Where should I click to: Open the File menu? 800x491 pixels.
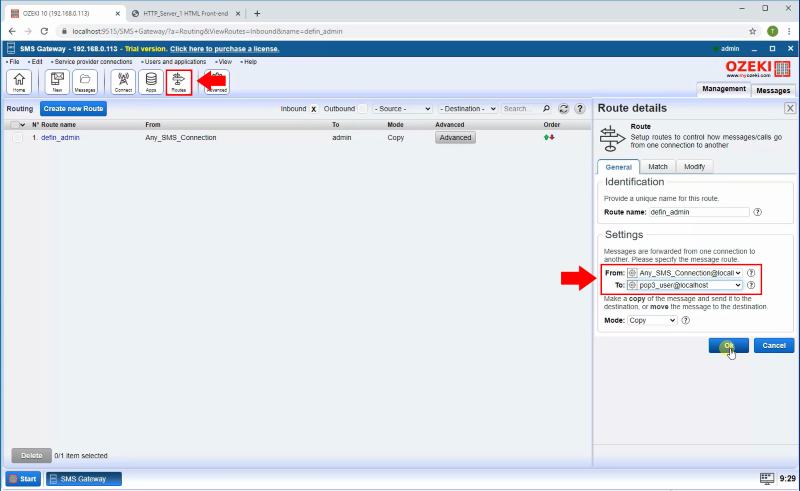14,62
